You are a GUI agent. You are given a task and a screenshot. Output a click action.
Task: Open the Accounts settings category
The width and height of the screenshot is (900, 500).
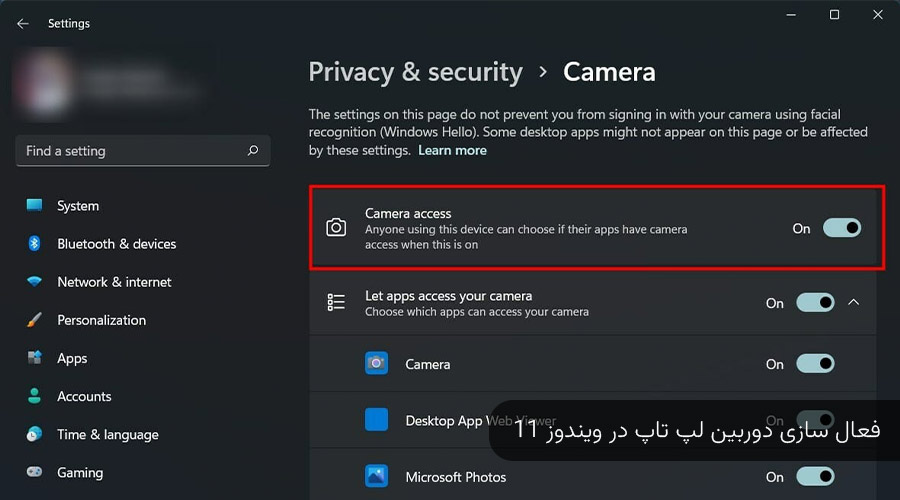pos(84,396)
